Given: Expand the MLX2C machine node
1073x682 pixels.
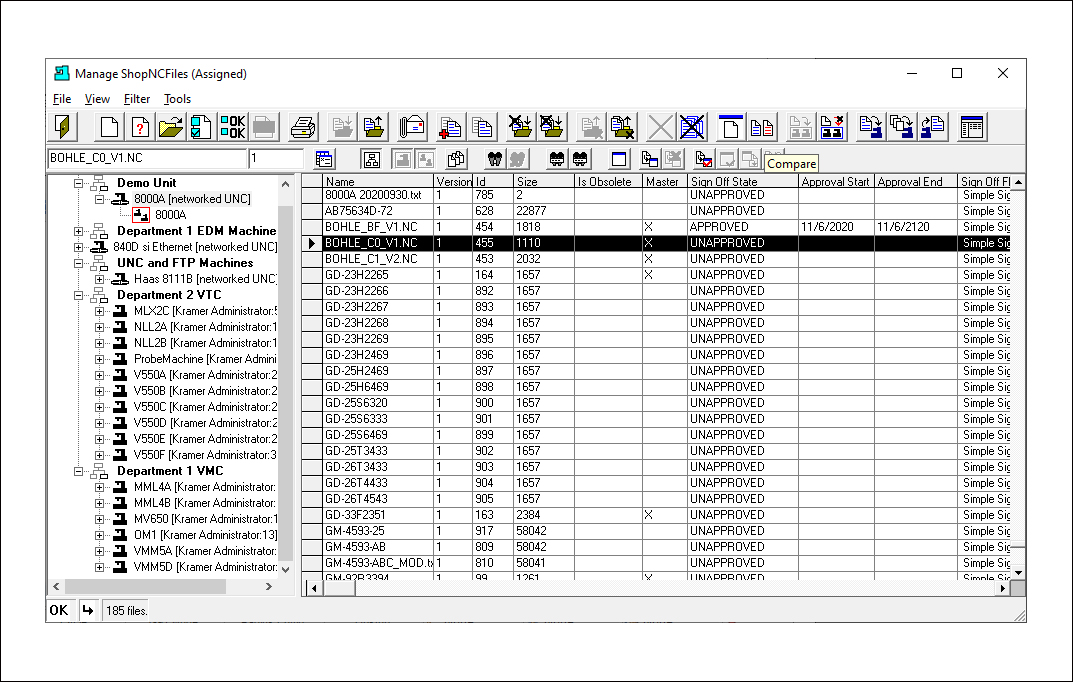Looking at the screenshot, I should [99, 311].
